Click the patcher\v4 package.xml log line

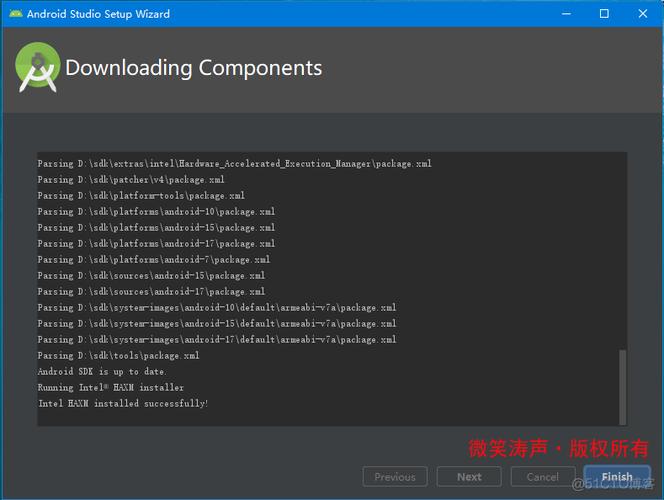point(131,180)
